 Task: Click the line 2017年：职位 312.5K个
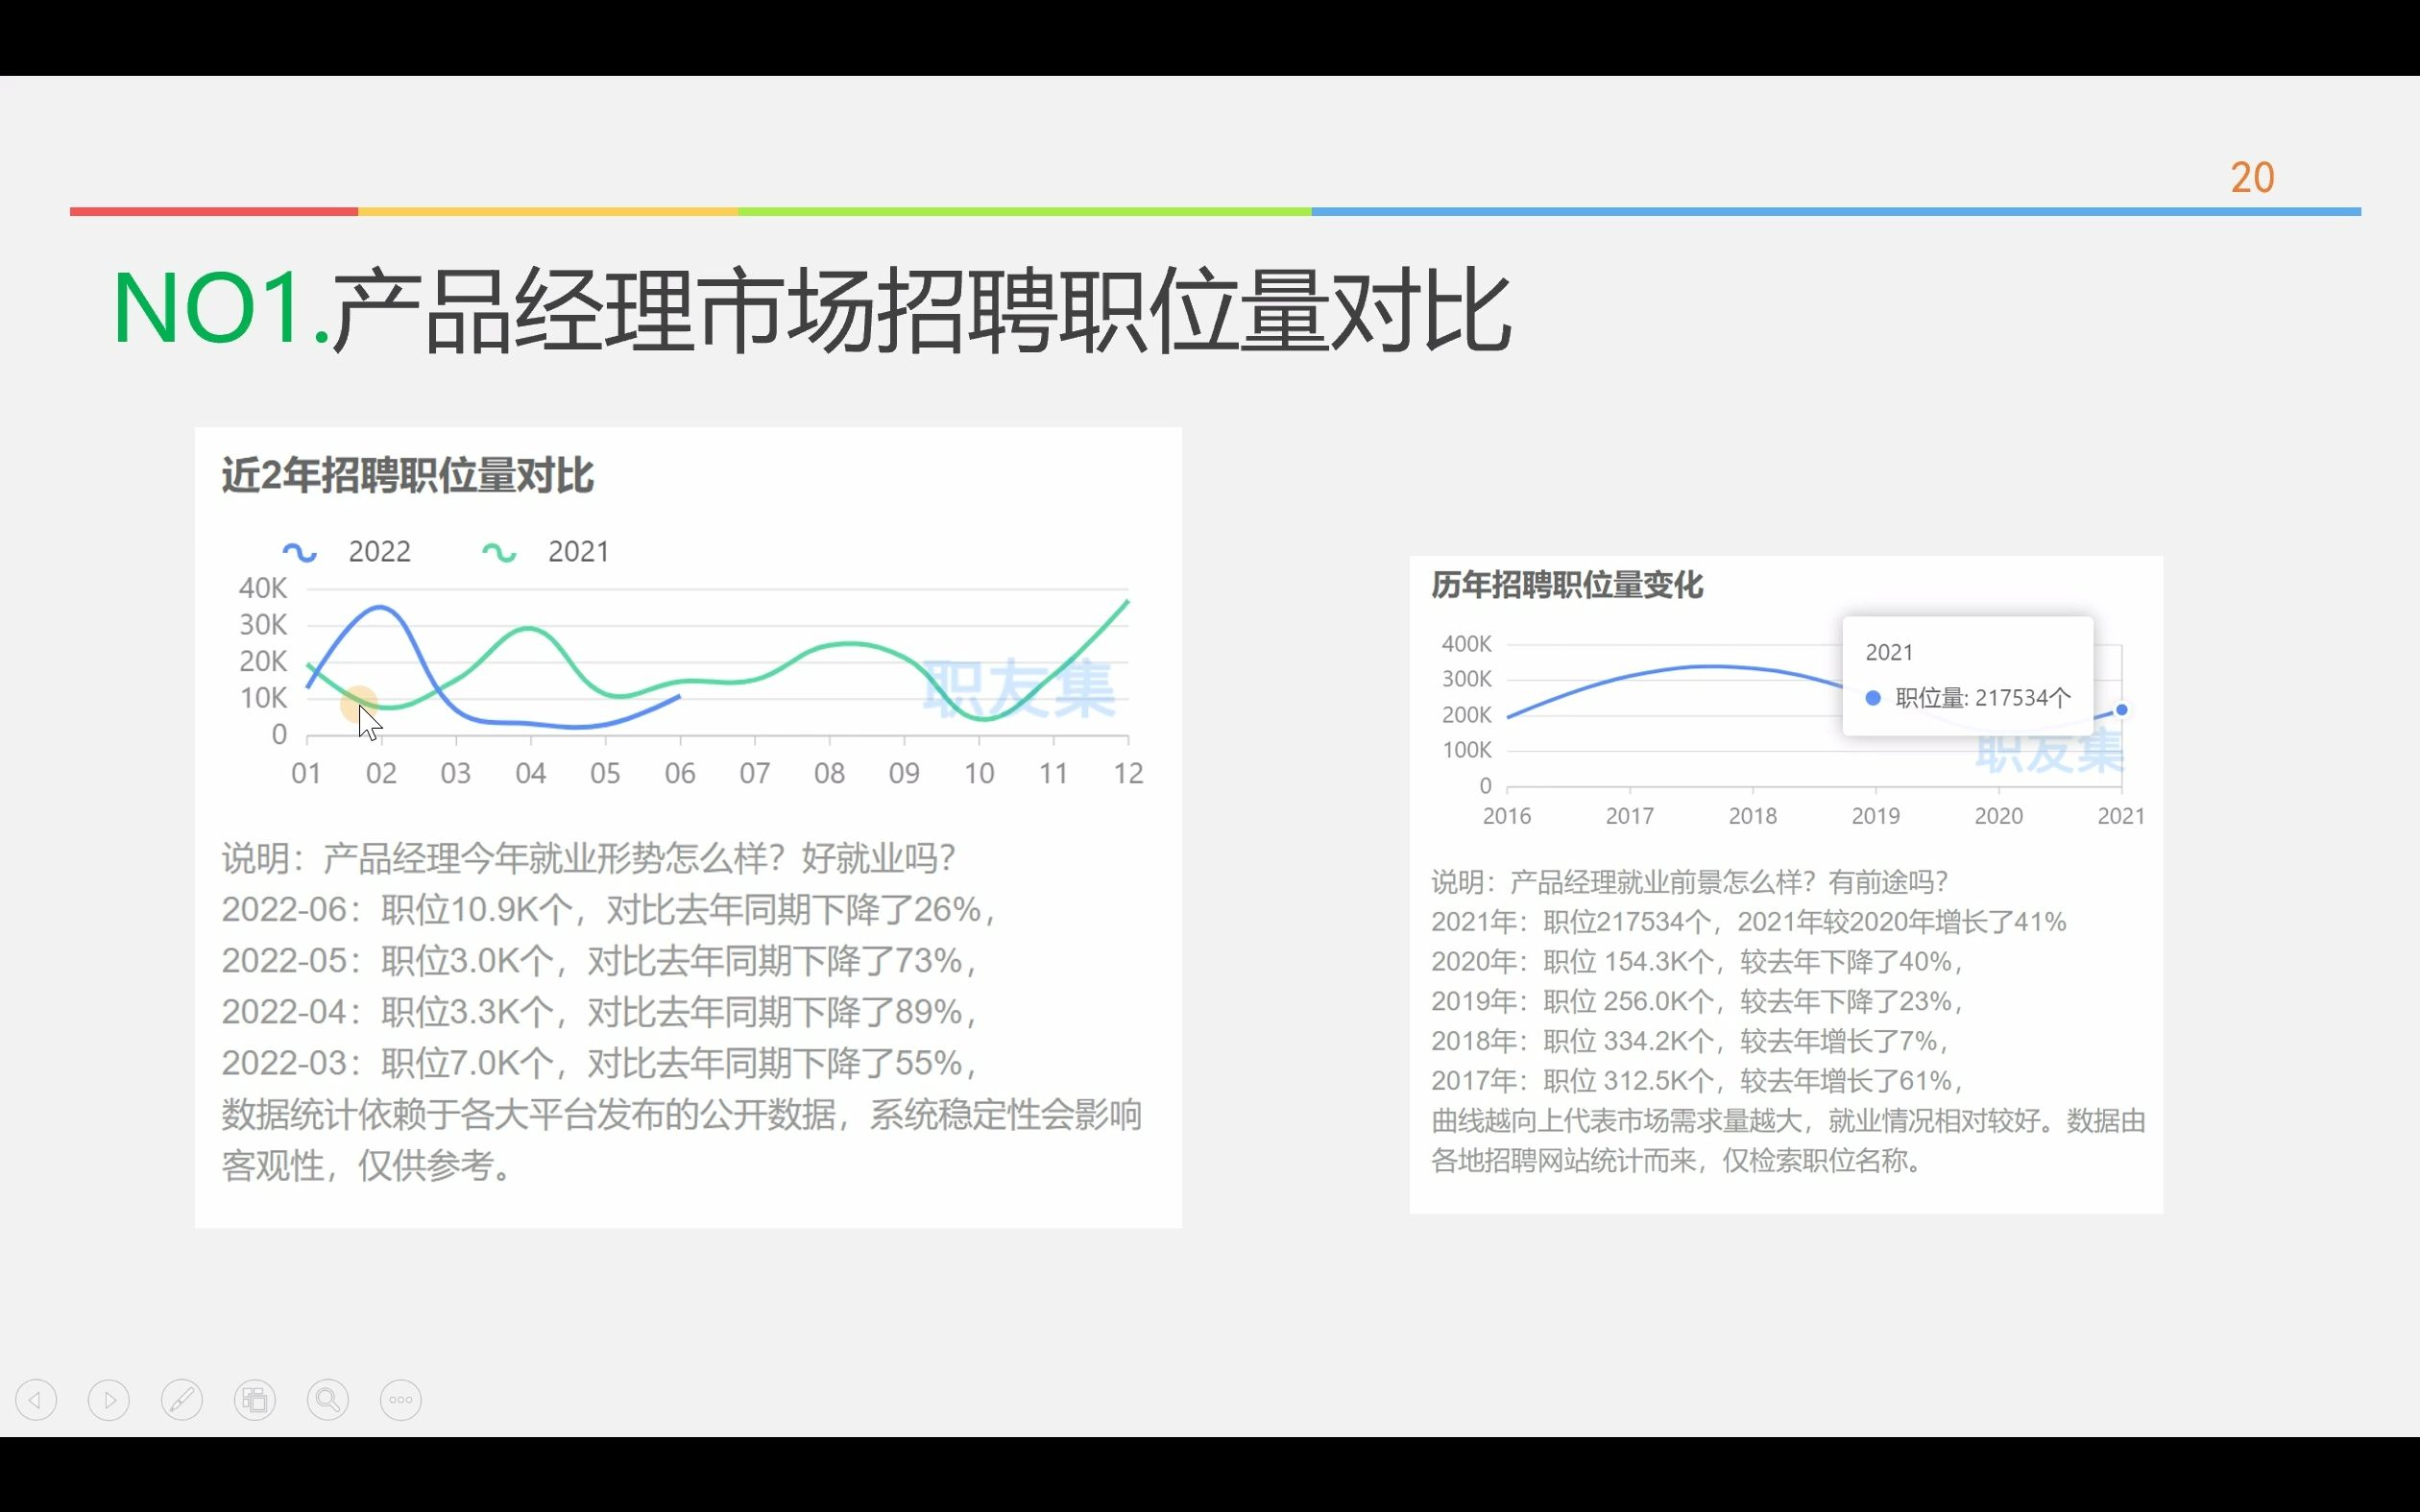click(x=1699, y=1080)
